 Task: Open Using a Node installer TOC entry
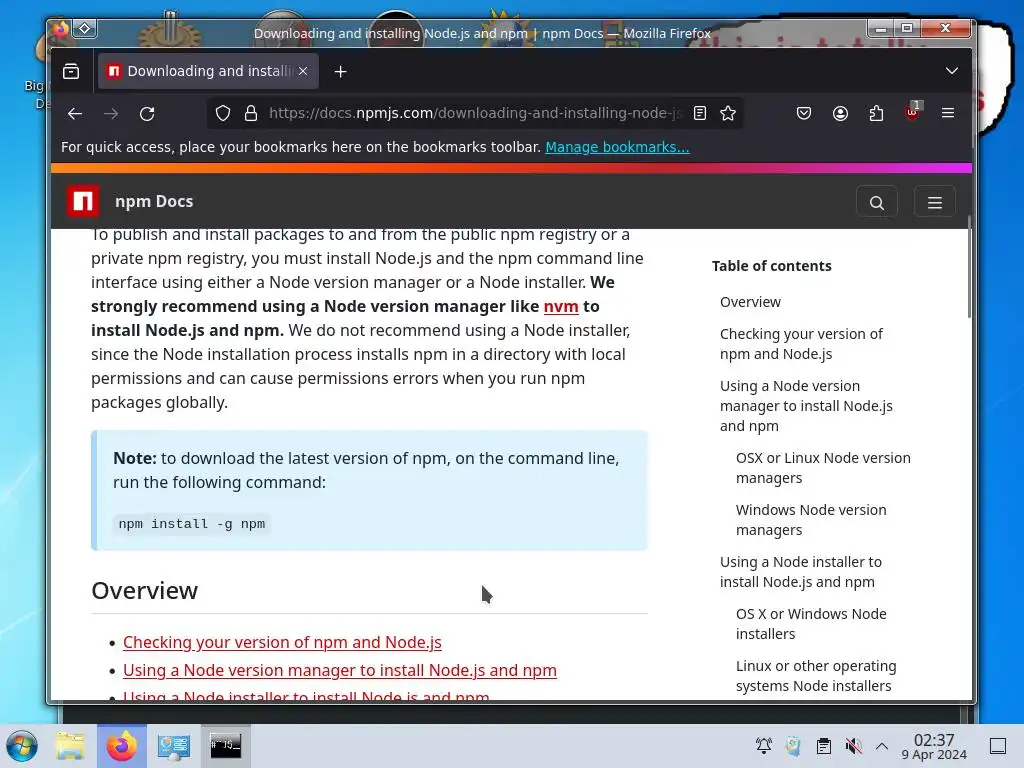coord(801,571)
